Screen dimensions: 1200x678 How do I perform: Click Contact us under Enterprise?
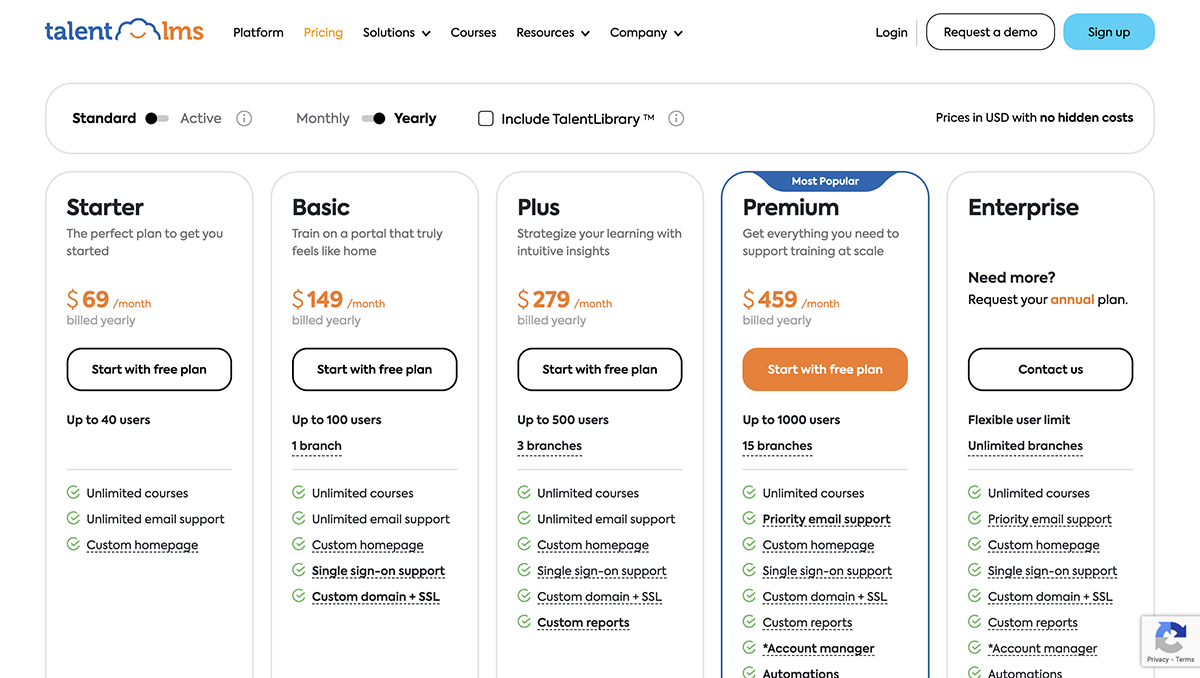1050,369
